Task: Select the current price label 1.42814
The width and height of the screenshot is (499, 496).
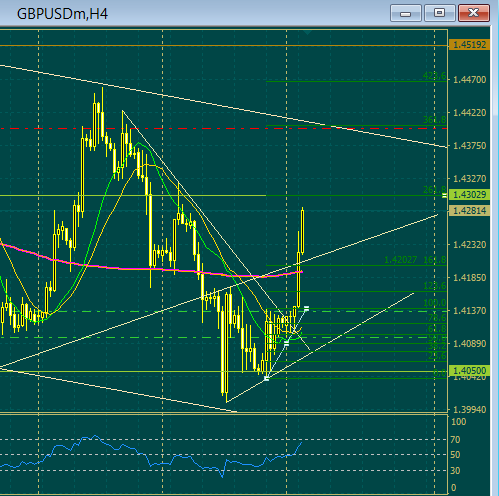Action: (x=469, y=210)
